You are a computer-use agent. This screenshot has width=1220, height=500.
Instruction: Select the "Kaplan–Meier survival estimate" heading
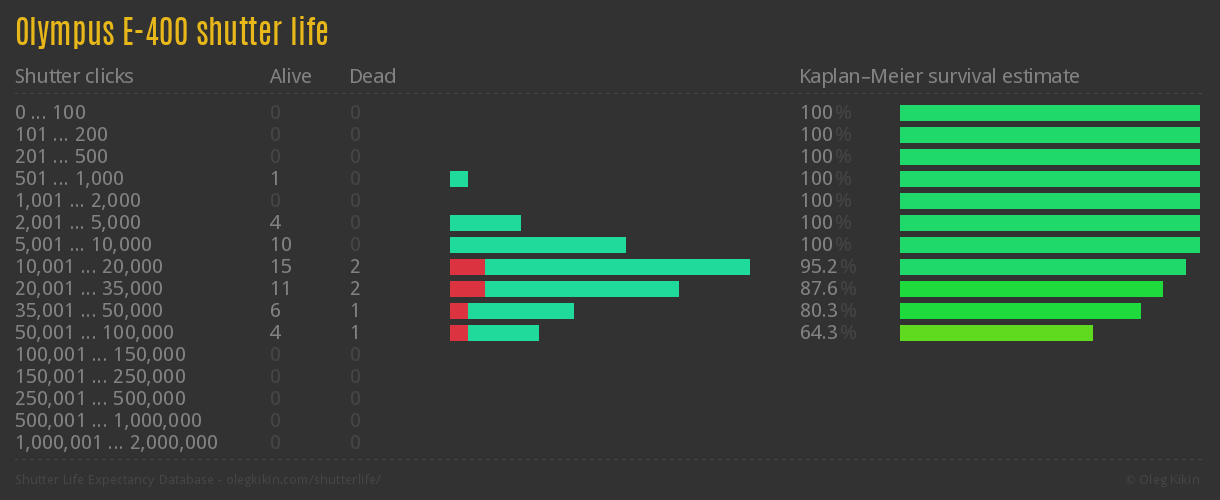939,76
